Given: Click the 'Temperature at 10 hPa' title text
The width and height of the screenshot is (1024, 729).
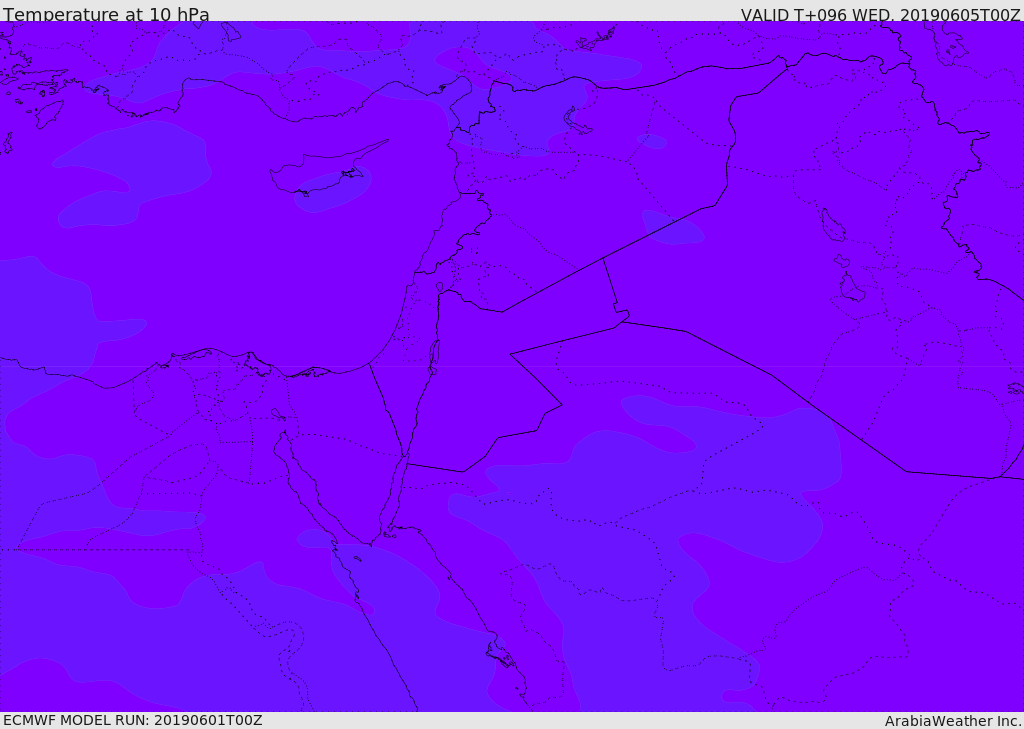Looking at the screenshot, I should coord(106,14).
